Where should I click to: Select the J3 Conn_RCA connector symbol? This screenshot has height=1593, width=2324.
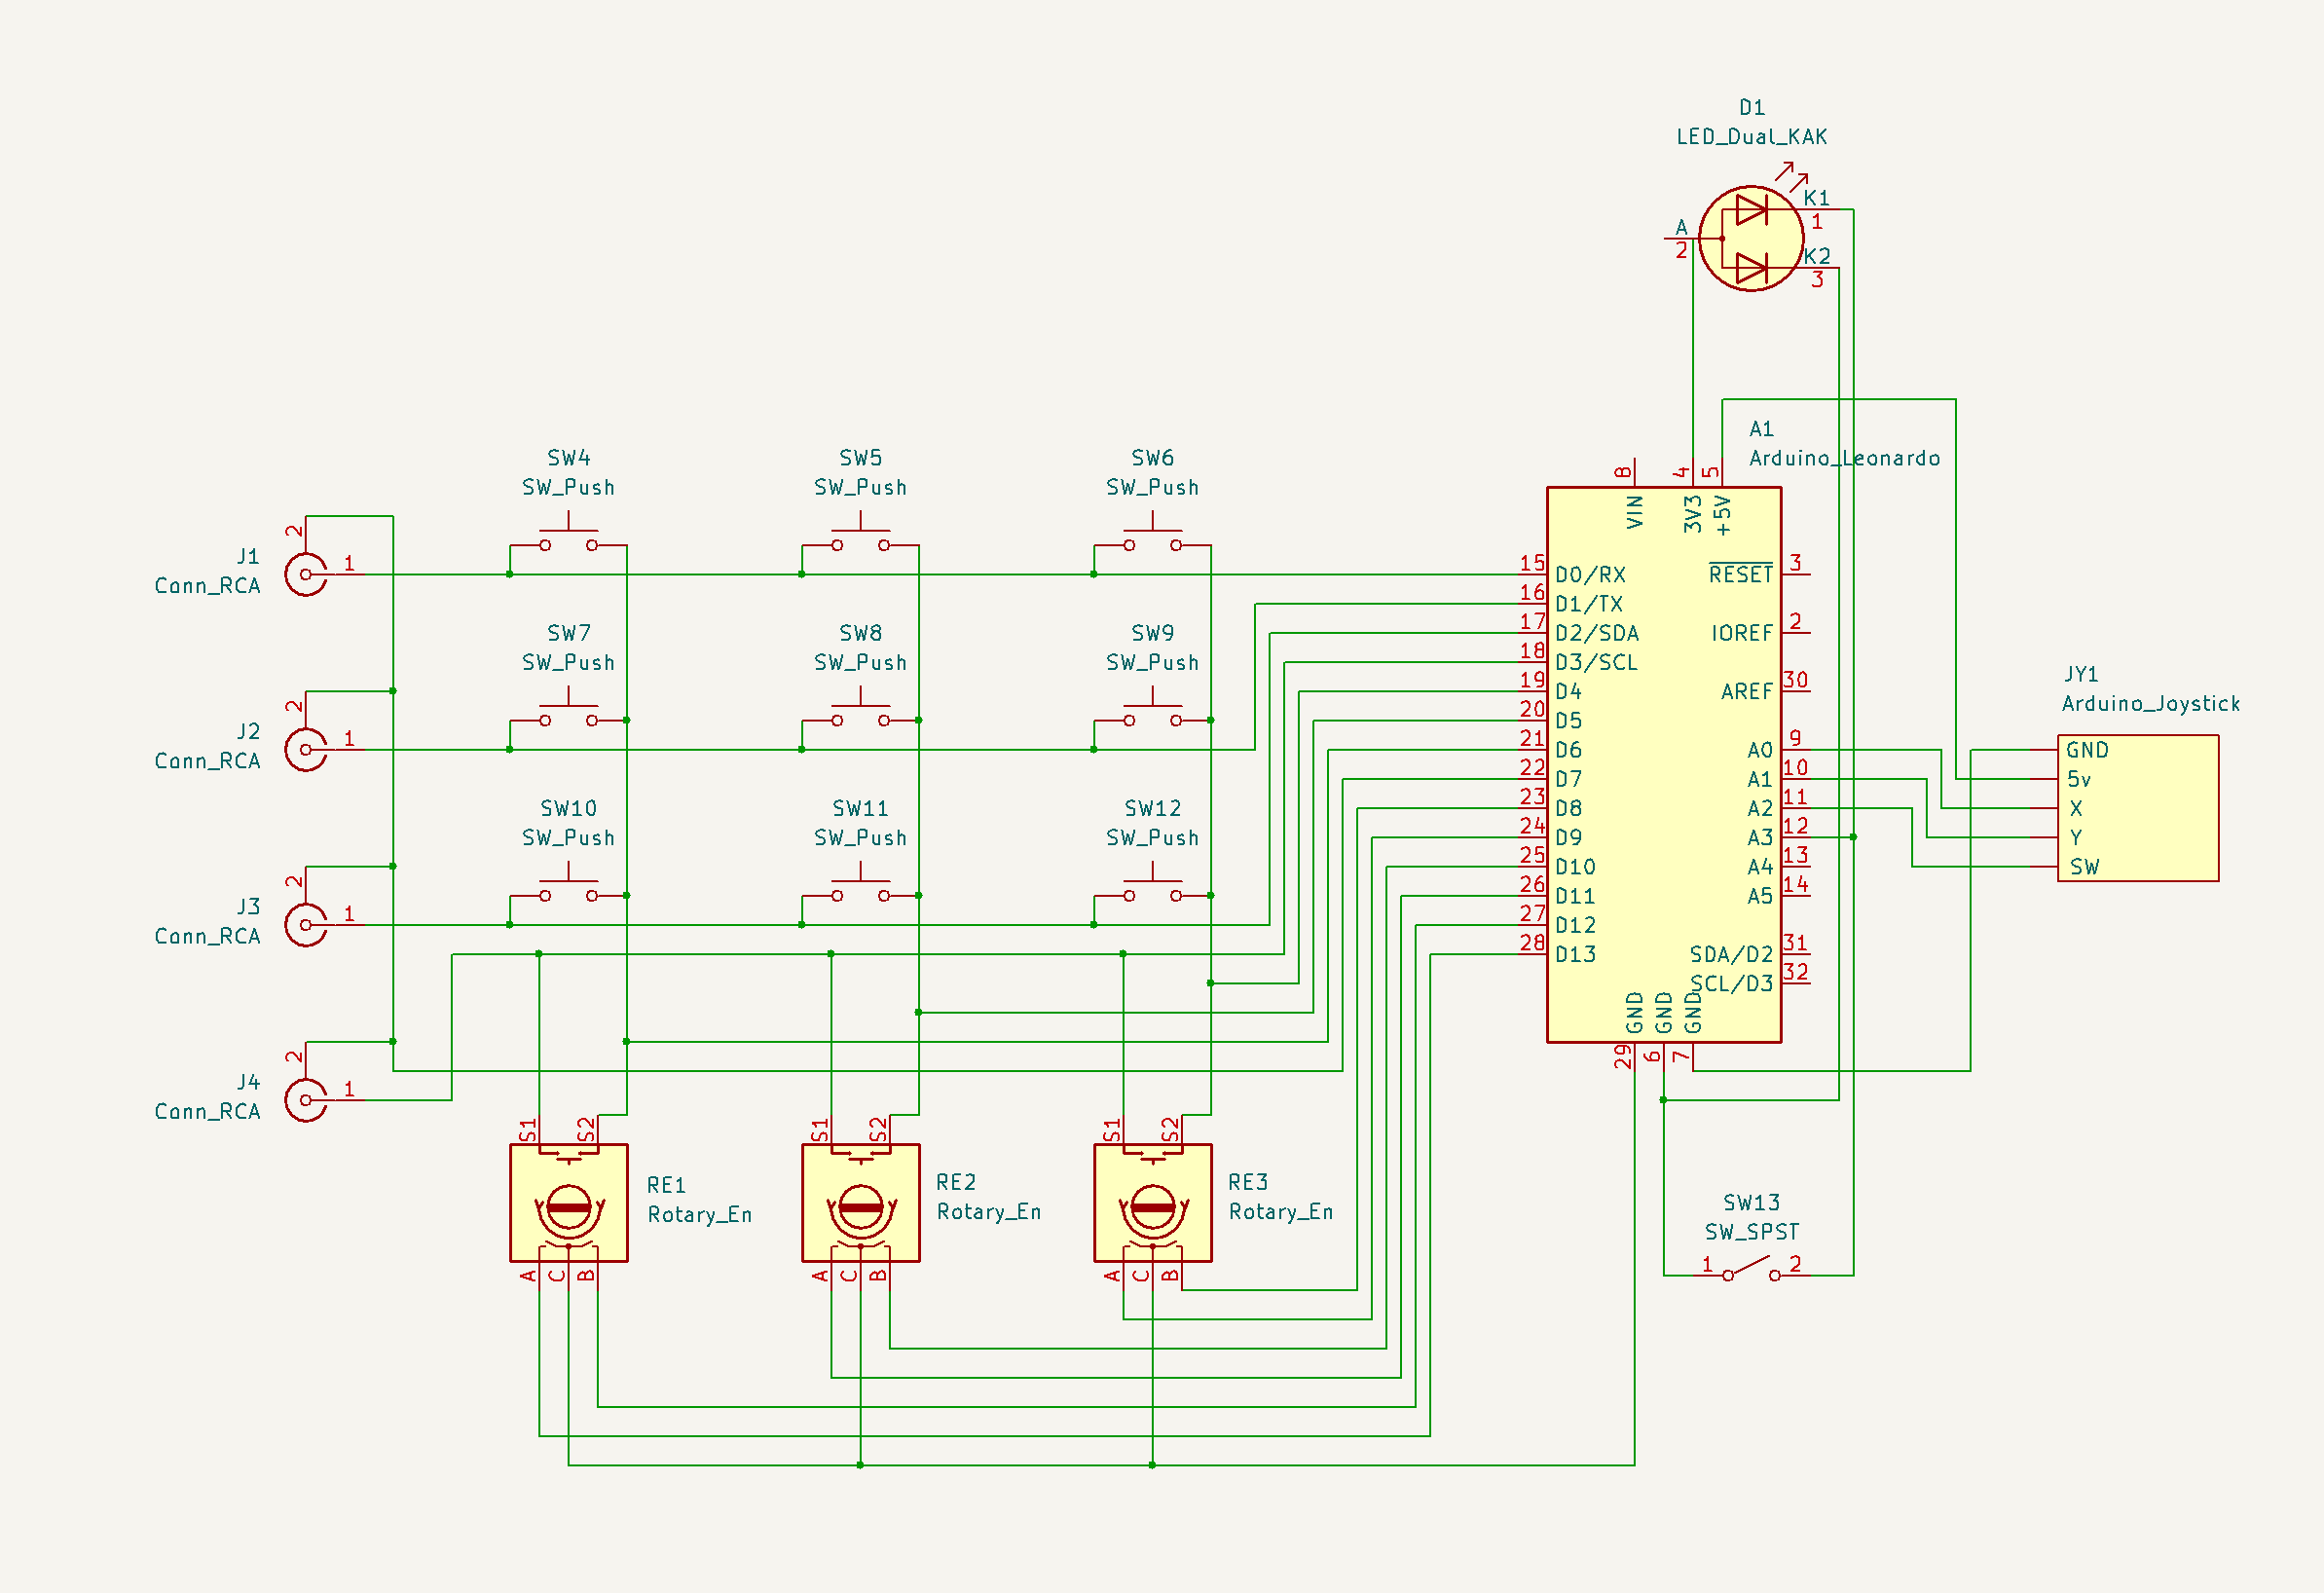pyautogui.click(x=306, y=925)
